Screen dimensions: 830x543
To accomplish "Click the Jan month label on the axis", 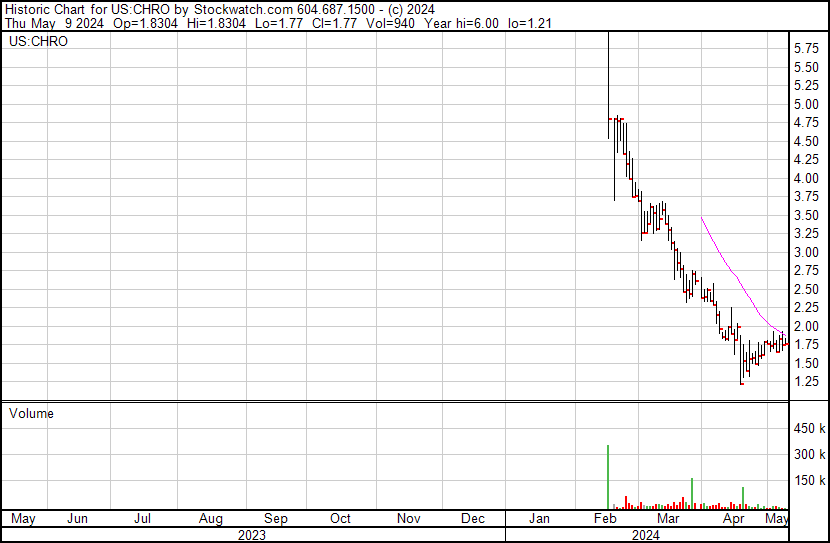I will click(539, 518).
